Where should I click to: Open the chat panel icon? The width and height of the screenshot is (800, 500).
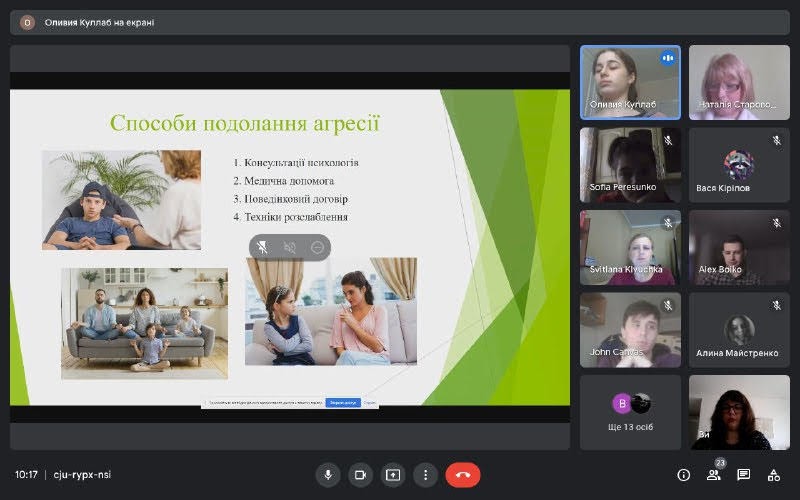point(743,475)
